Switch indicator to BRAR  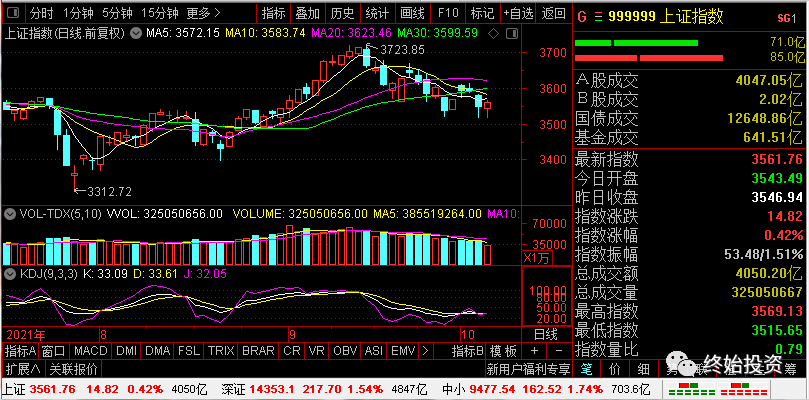click(x=258, y=351)
